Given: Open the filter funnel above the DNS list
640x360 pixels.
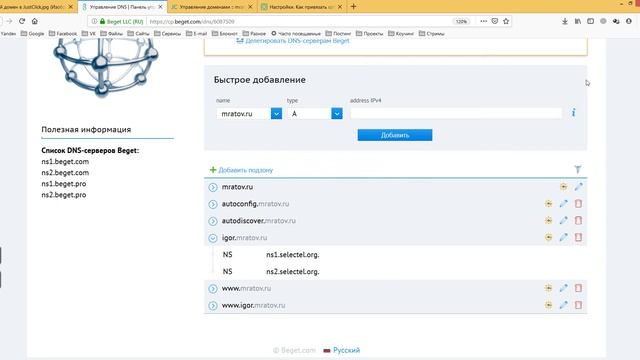Looking at the screenshot, I should click(x=578, y=169).
